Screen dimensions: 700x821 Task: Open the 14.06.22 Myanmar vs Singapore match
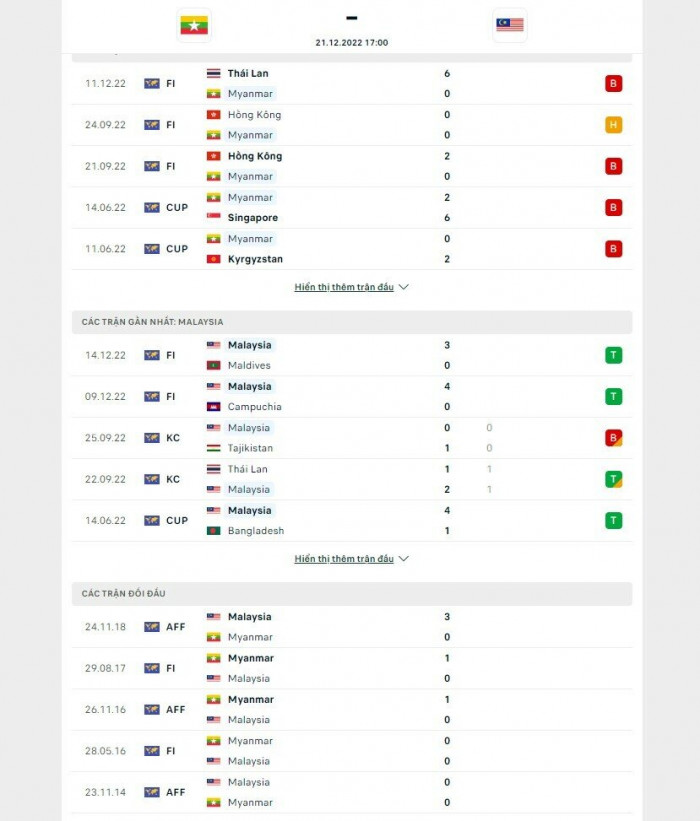point(350,208)
